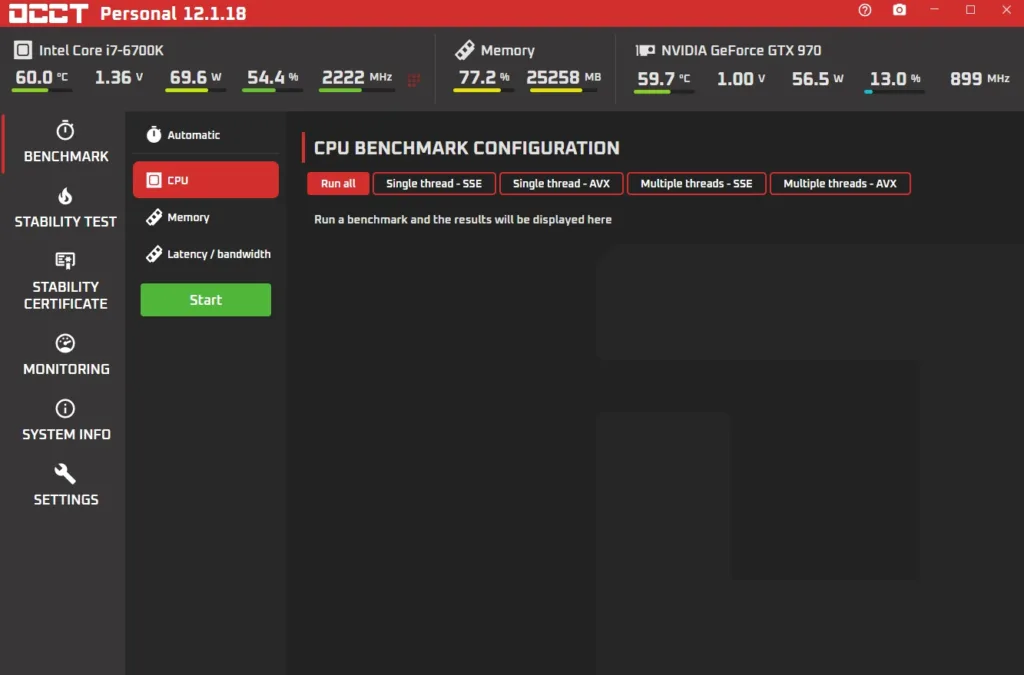The image size is (1024, 675).
Task: Click the STABILITY TEST label
Action: (x=65, y=222)
